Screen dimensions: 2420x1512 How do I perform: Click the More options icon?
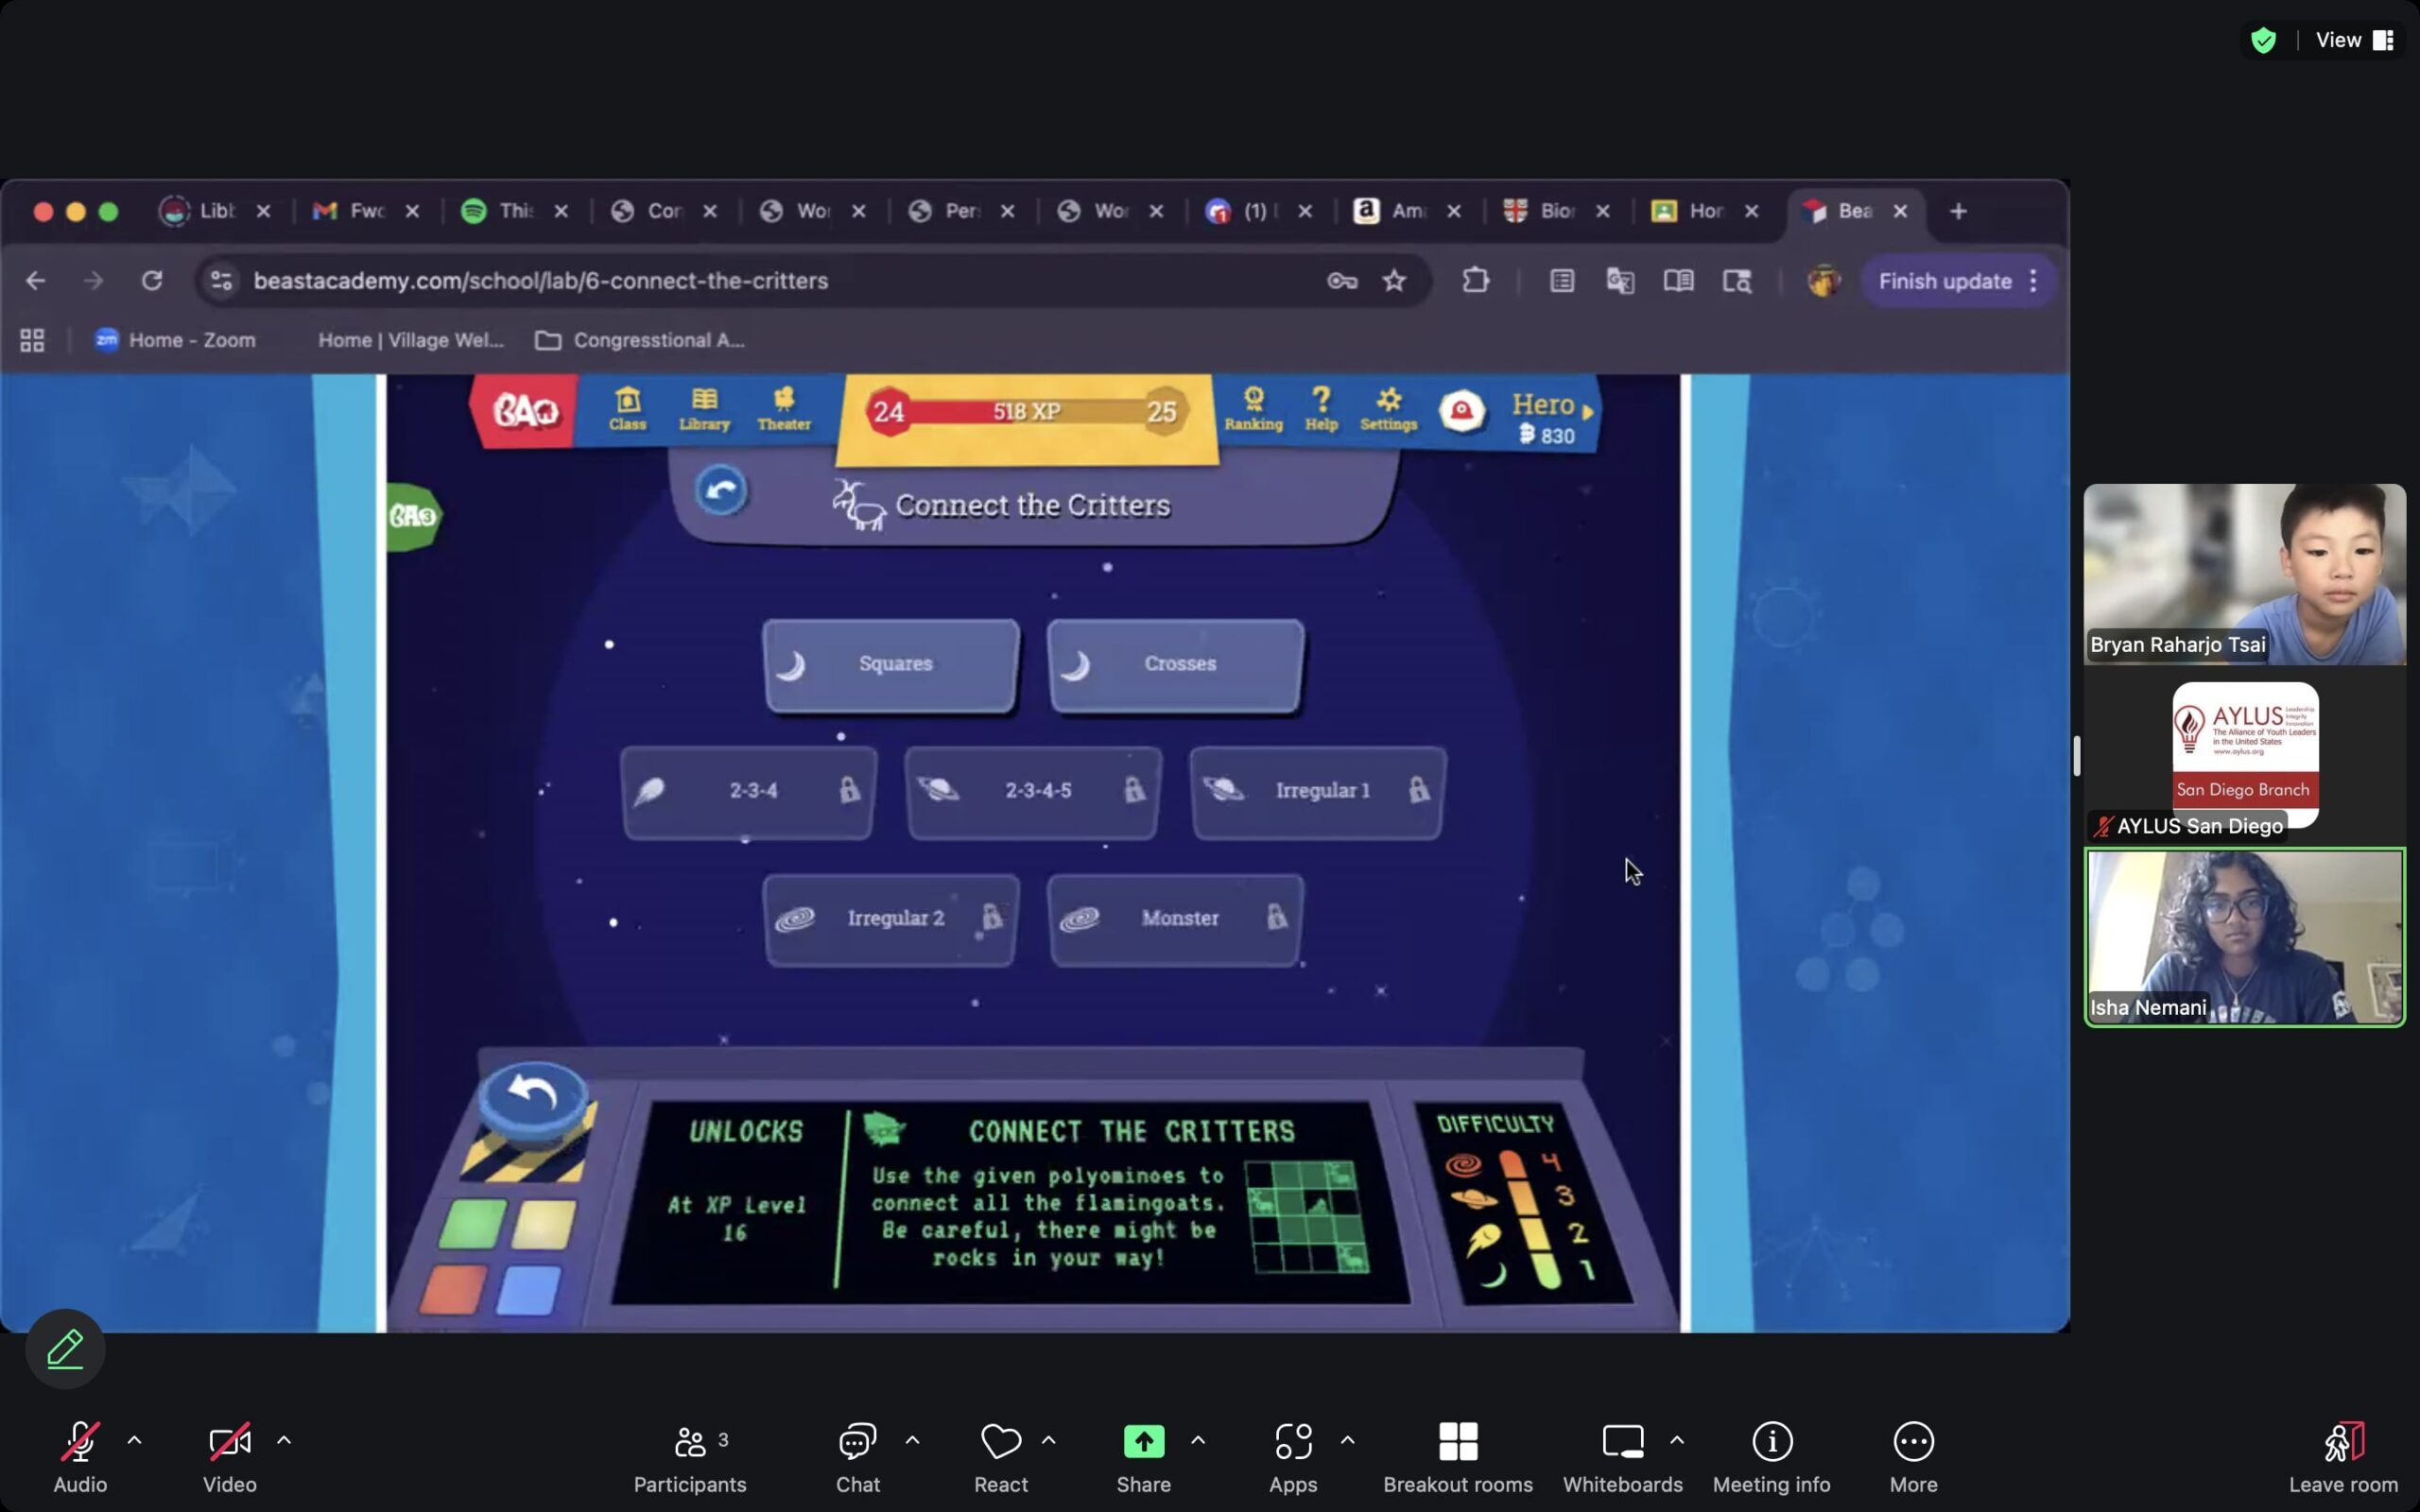pyautogui.click(x=1912, y=1442)
